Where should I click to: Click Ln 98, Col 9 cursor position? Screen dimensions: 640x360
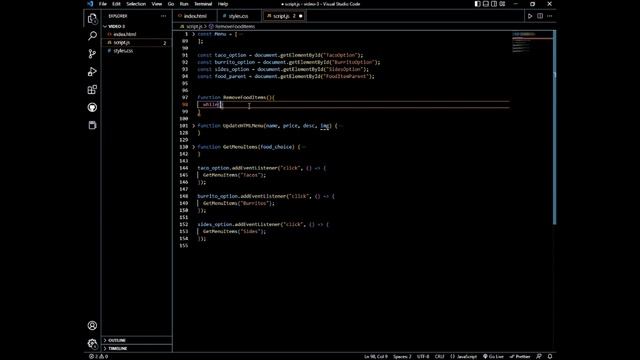click(376, 356)
